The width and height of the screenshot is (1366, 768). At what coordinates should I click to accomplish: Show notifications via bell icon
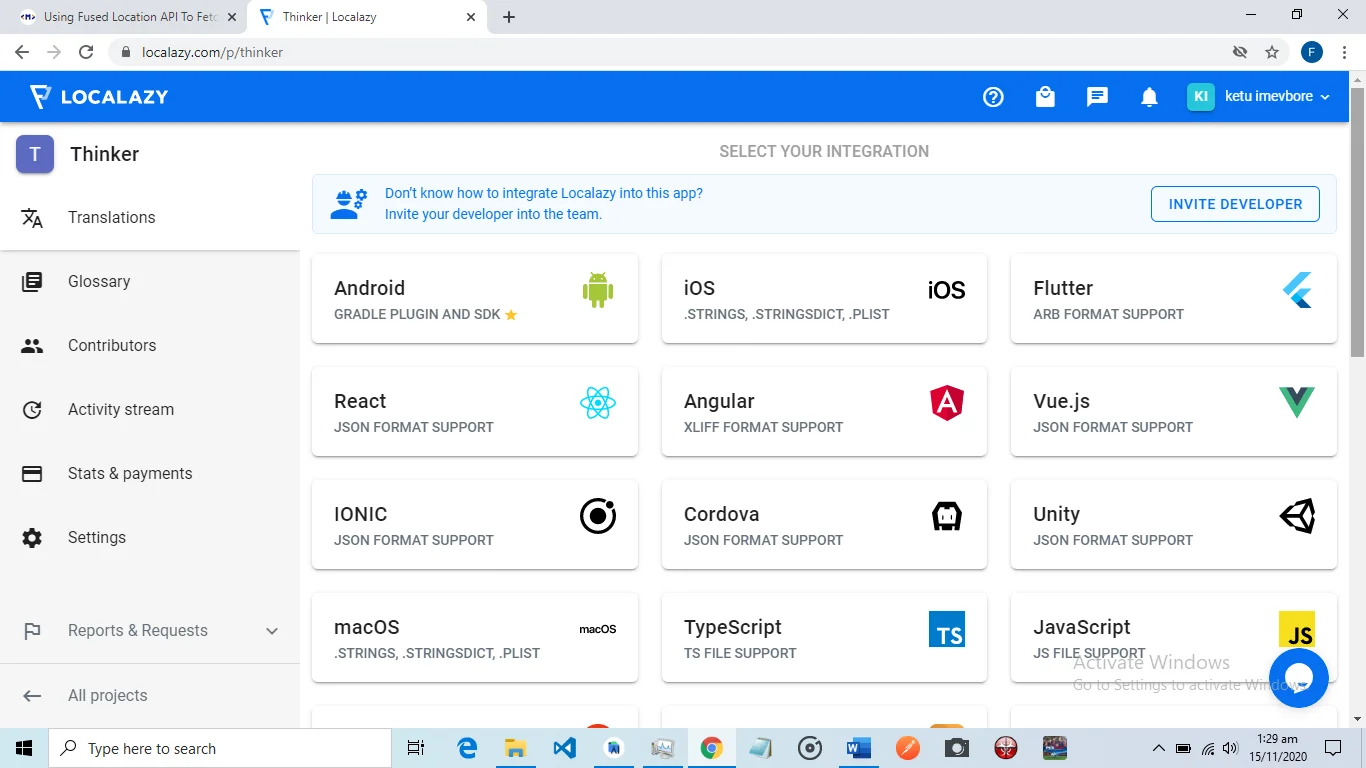pos(1150,97)
